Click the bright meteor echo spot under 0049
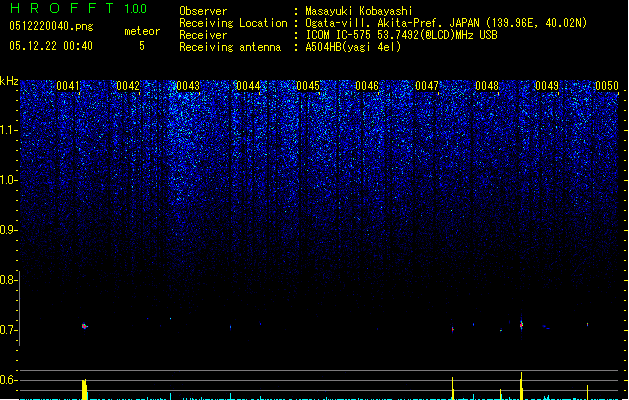This screenshot has width=629, height=400. tap(521, 325)
